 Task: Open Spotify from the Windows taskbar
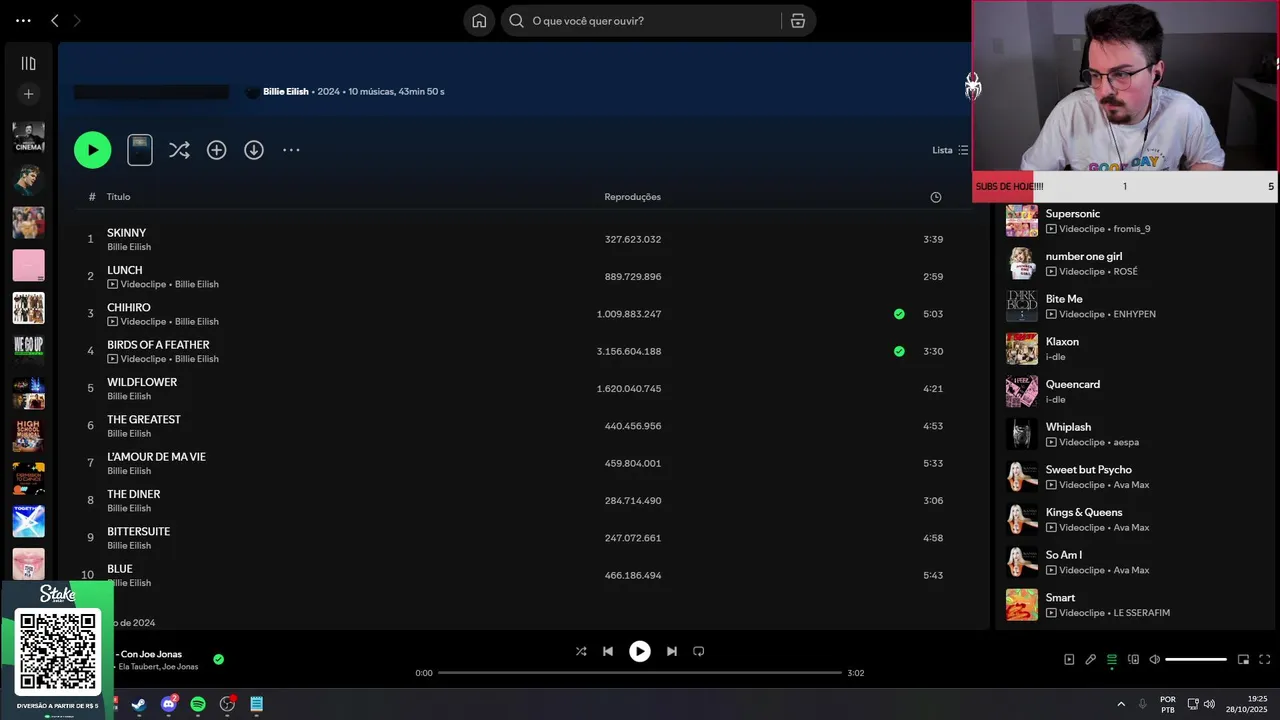198,704
